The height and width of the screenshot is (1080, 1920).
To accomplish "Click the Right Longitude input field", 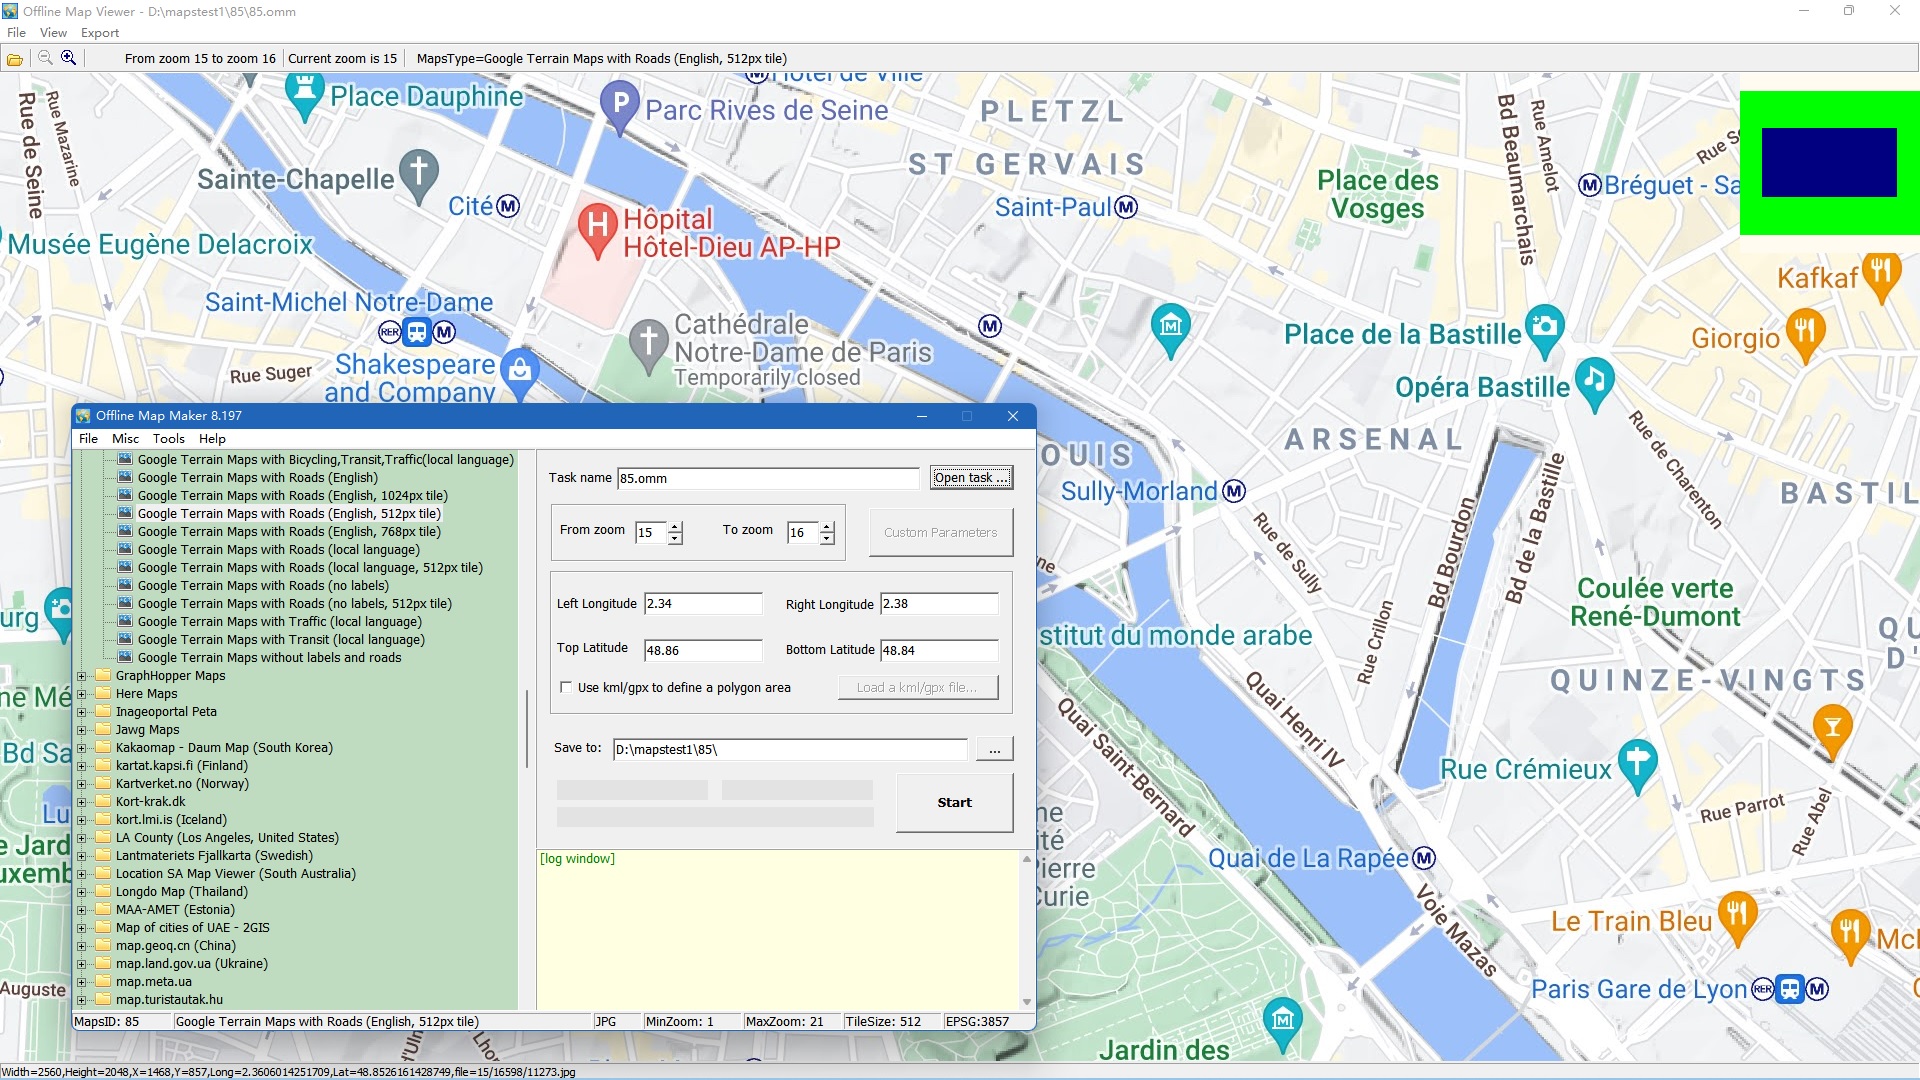I will [x=939, y=604].
